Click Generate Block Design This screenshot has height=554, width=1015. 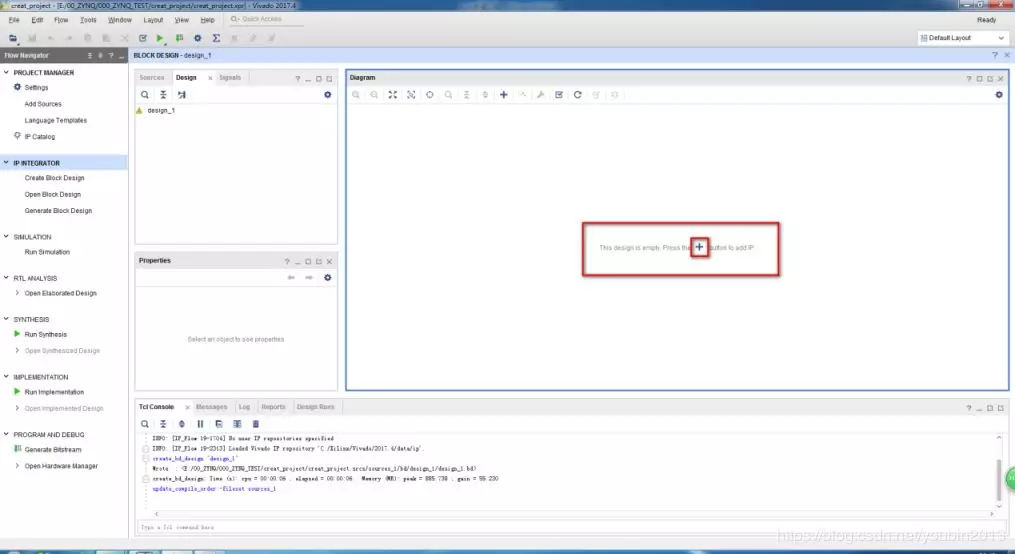click(58, 211)
